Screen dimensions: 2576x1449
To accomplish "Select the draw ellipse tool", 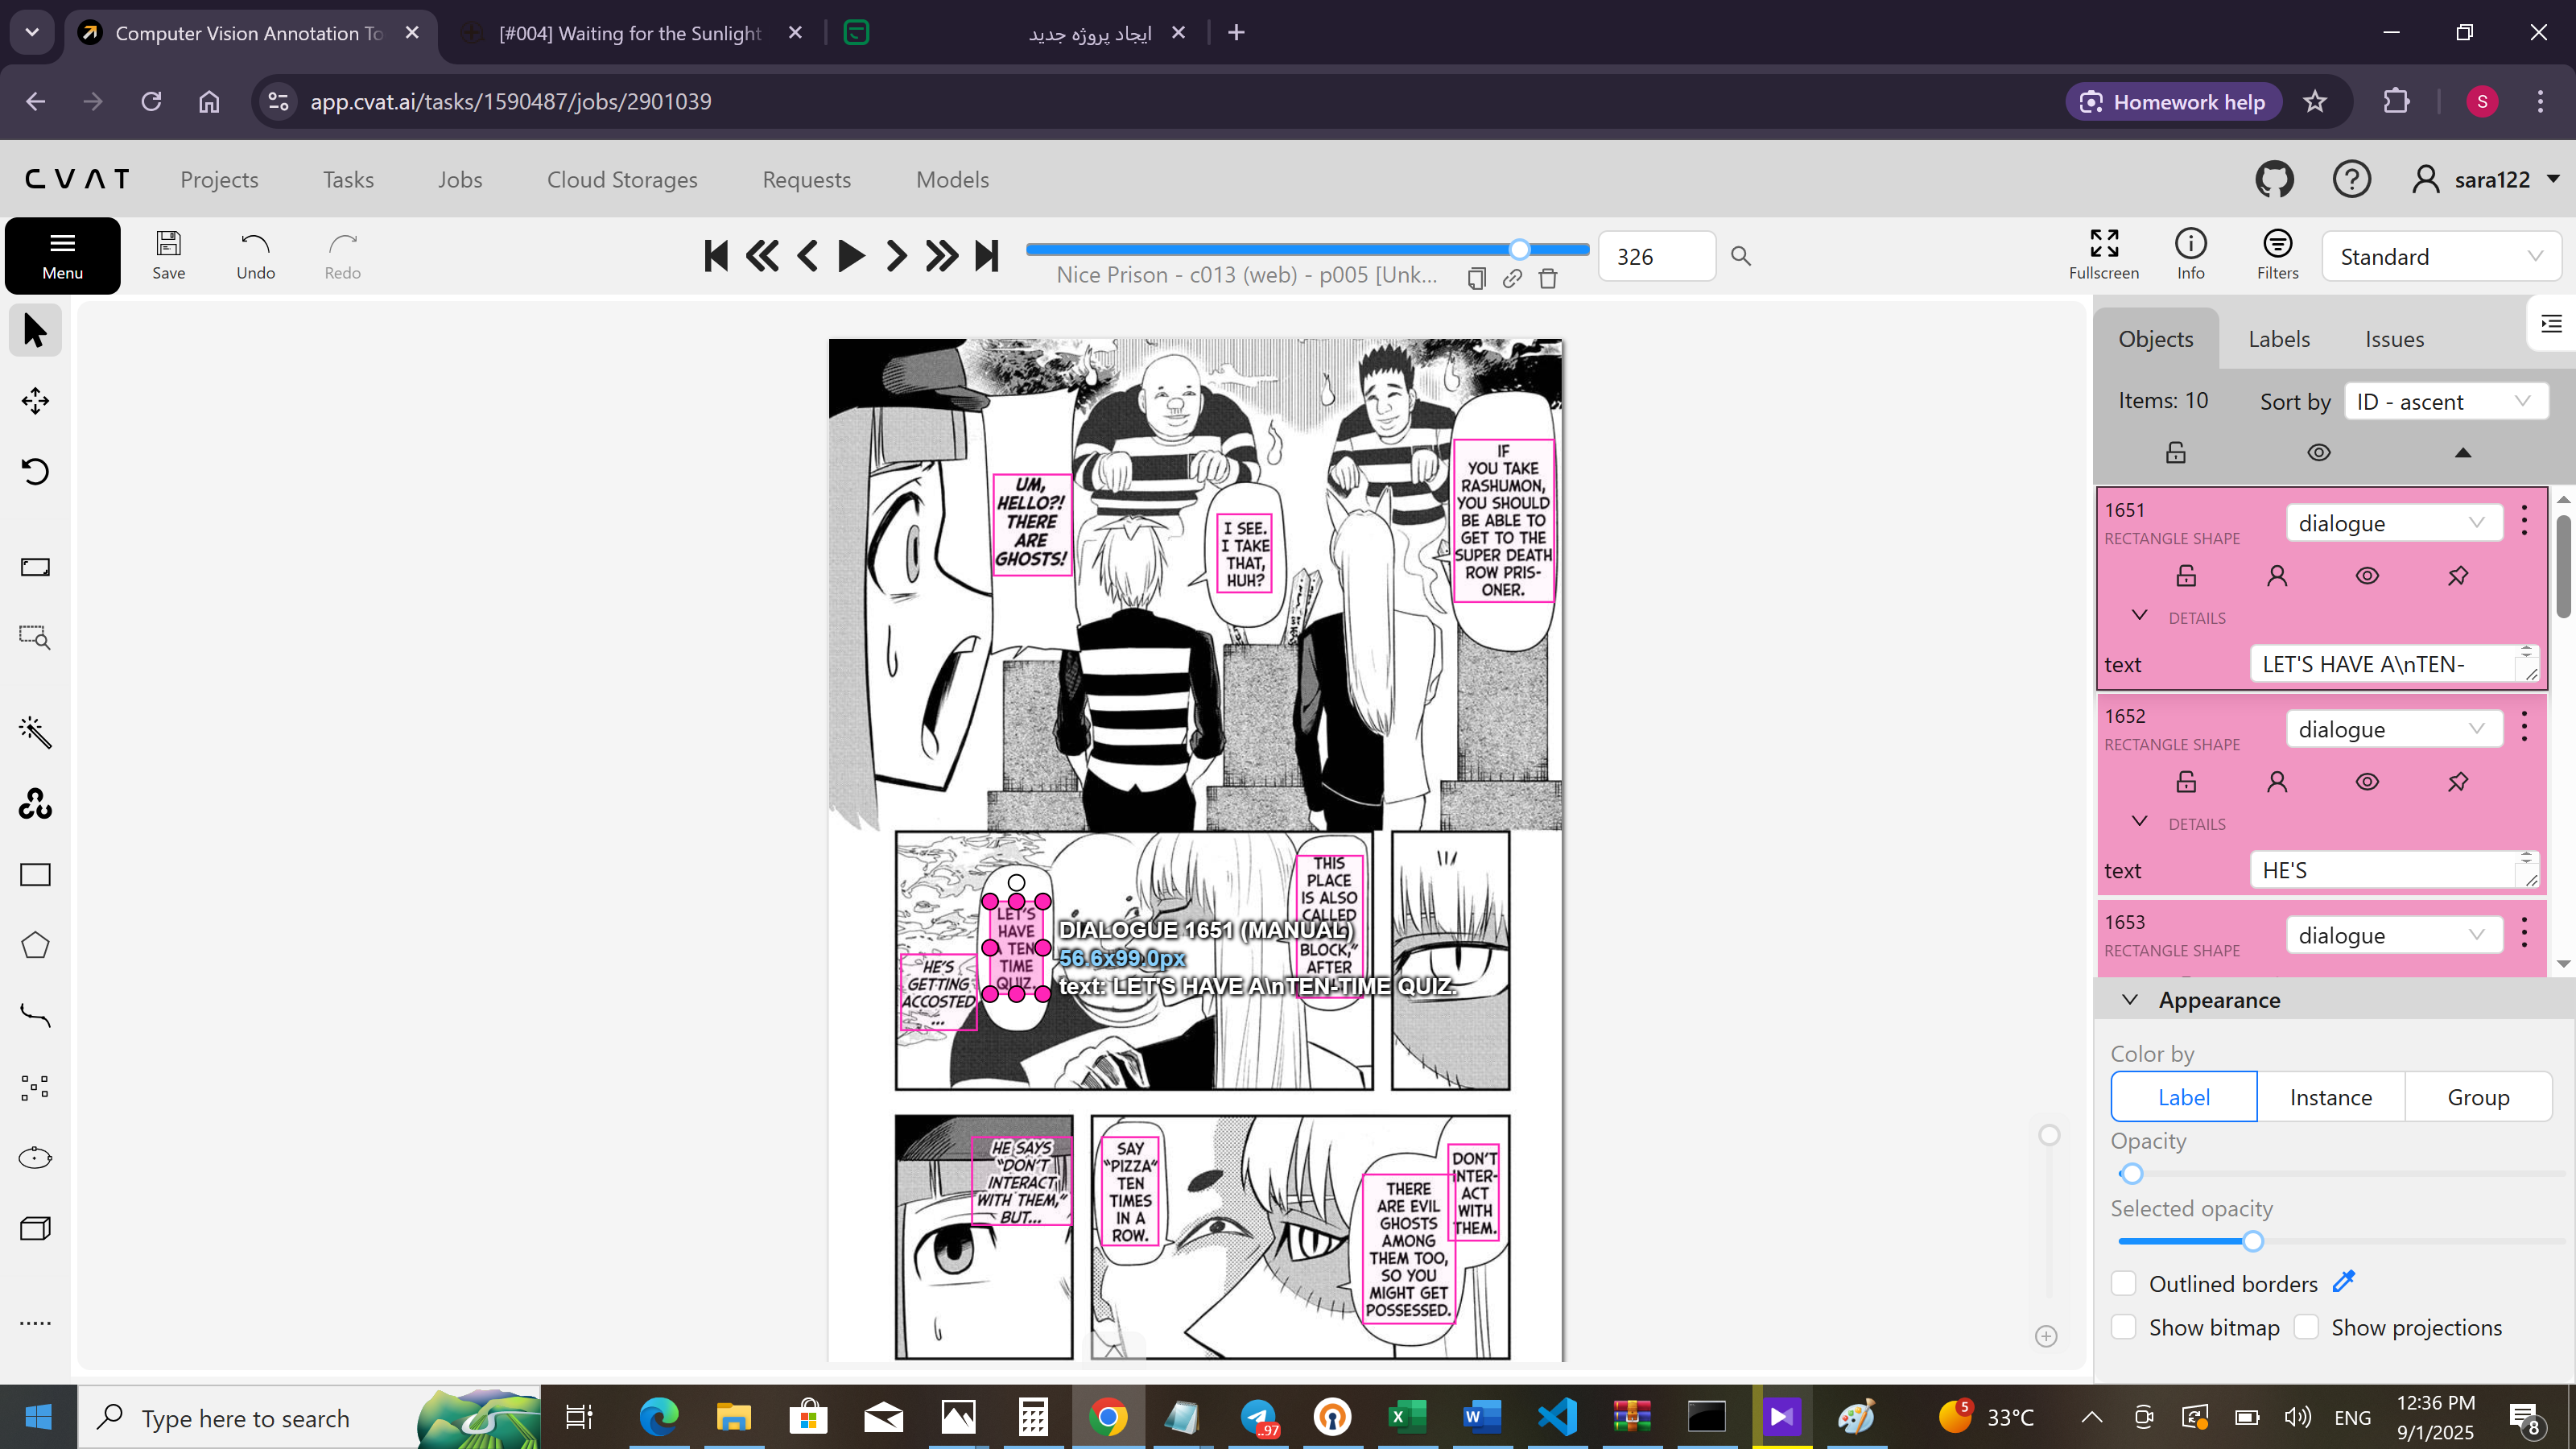I will tap(35, 1158).
